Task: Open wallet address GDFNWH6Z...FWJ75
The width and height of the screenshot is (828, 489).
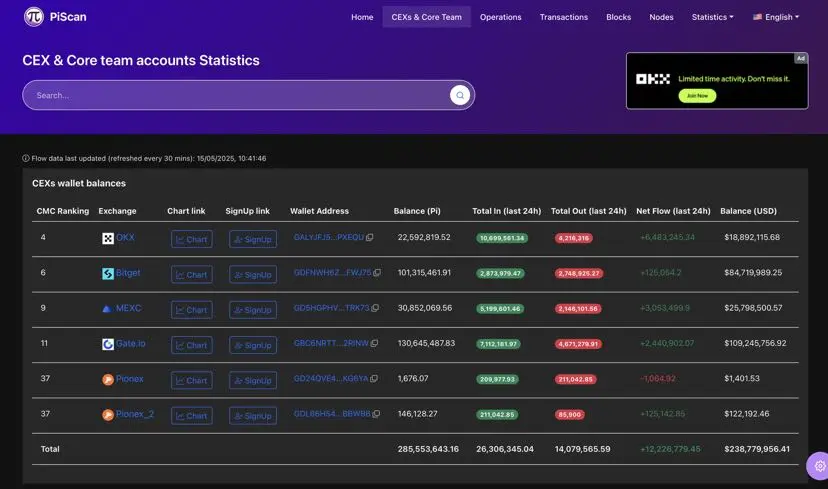Action: pyautogui.click(x=332, y=273)
